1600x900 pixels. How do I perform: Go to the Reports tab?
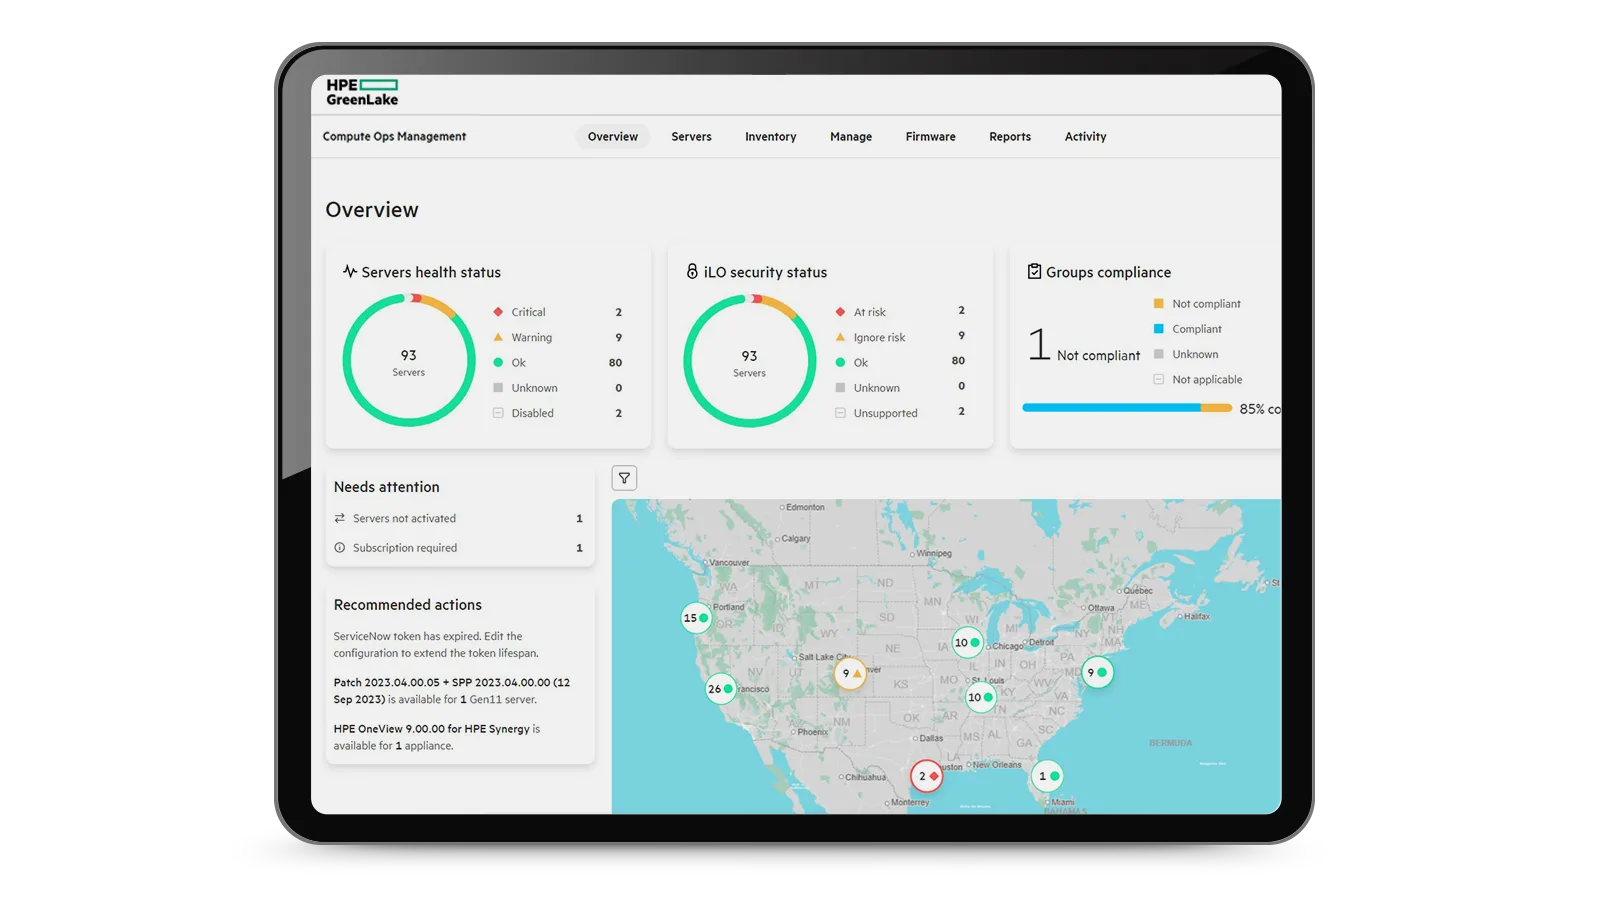click(1009, 137)
